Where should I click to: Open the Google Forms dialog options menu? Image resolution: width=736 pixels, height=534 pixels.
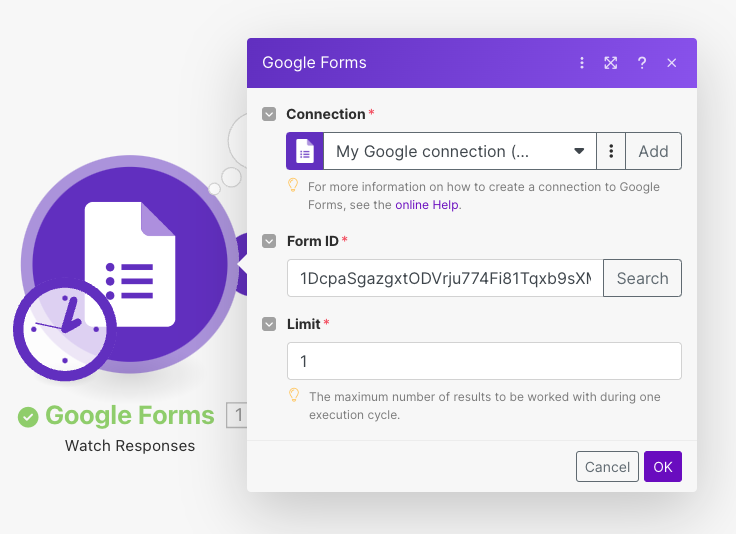(582, 63)
